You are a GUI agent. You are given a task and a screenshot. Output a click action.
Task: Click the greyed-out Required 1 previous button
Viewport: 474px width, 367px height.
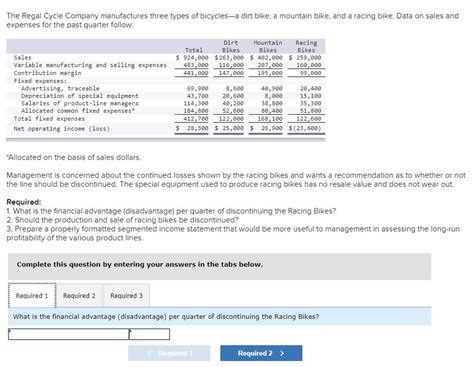(169, 353)
